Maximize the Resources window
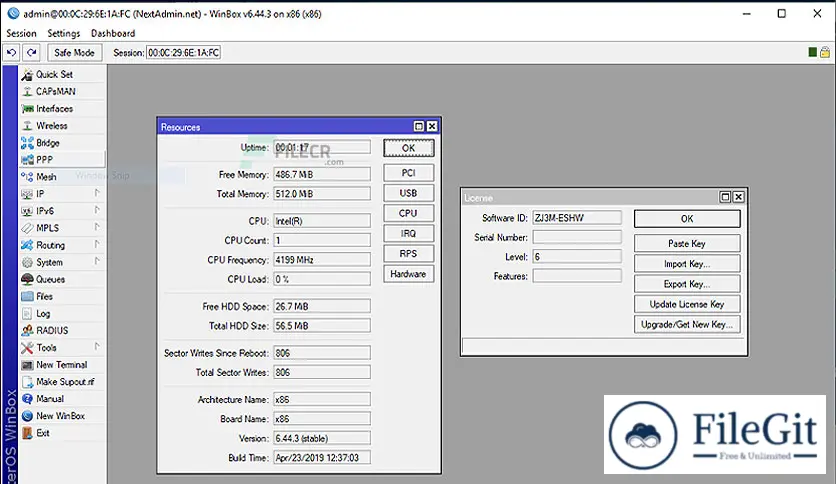This screenshot has height=484, width=836. tap(419, 126)
